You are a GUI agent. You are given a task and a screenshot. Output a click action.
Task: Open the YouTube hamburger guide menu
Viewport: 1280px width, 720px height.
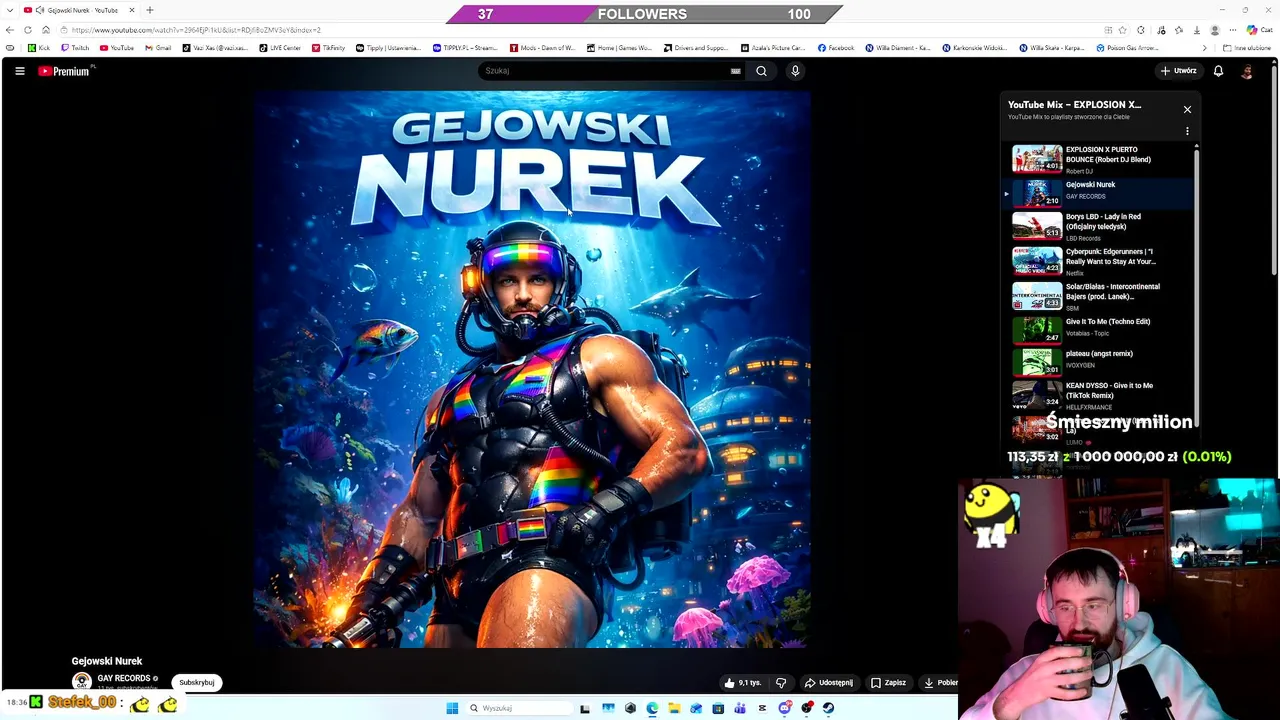tap(19, 71)
